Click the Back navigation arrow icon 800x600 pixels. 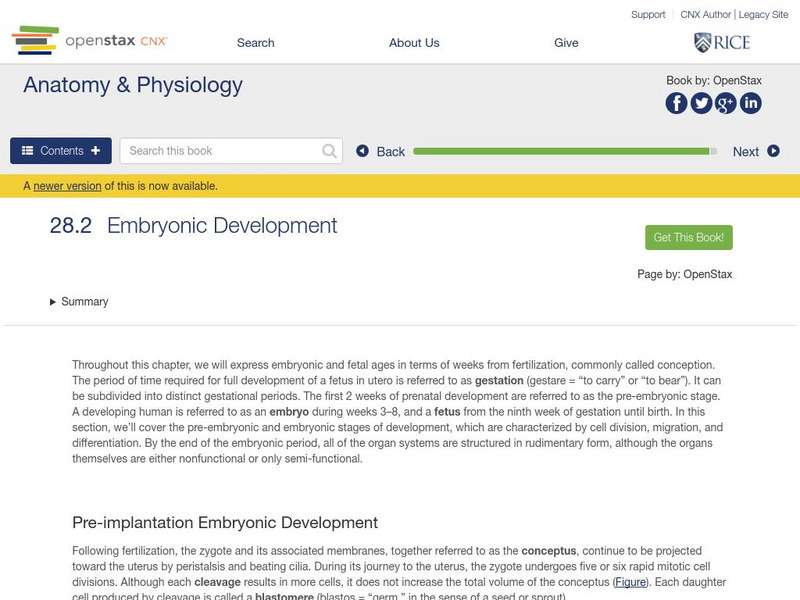coord(363,150)
